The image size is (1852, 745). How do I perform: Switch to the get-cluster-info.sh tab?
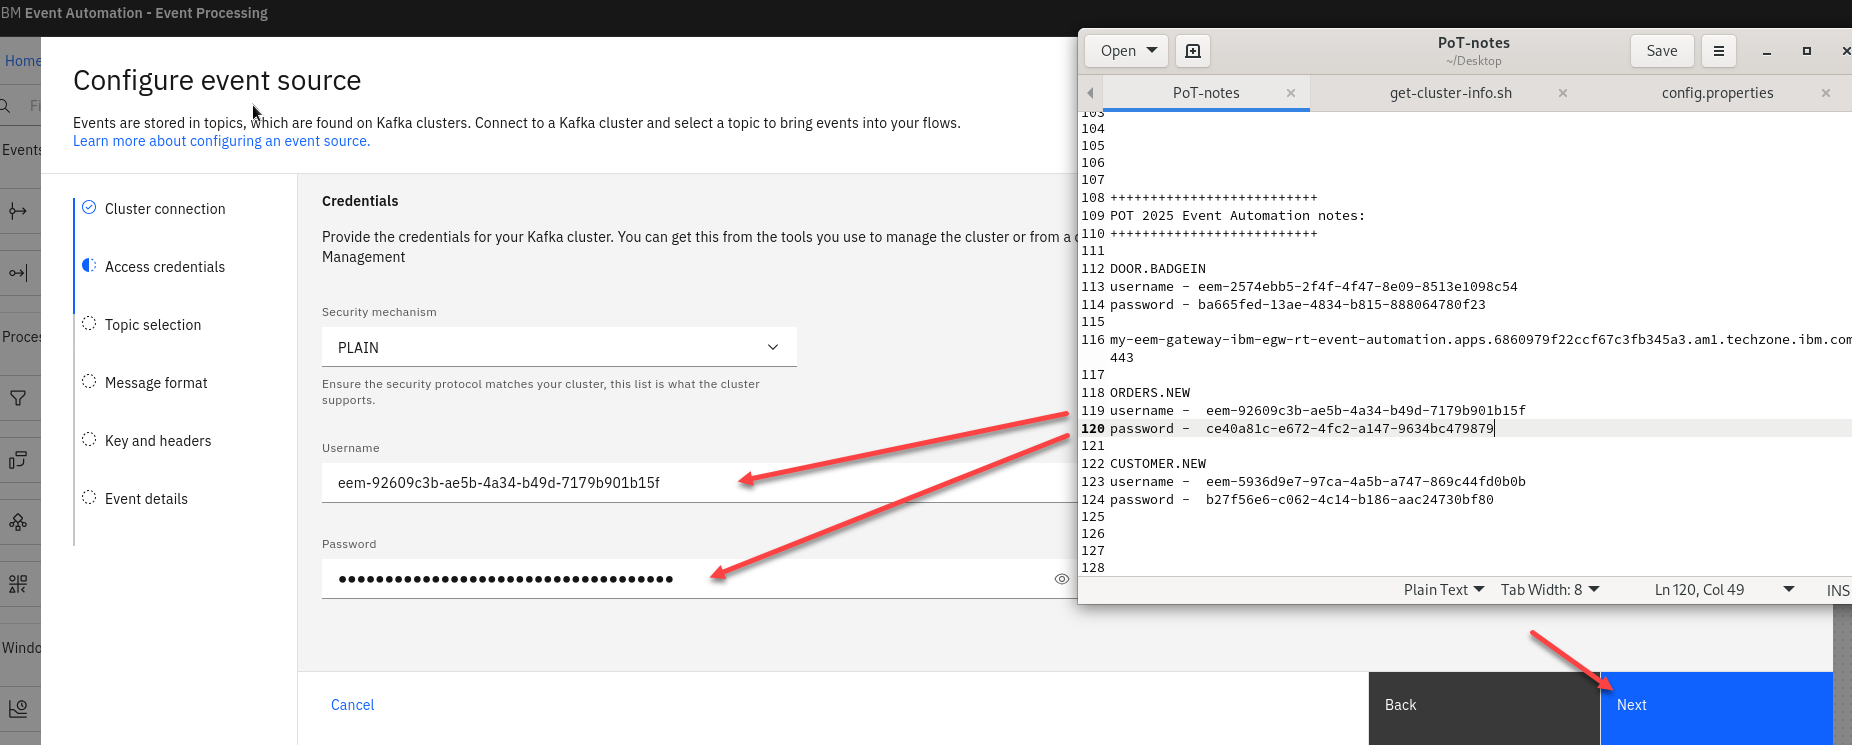coord(1450,93)
